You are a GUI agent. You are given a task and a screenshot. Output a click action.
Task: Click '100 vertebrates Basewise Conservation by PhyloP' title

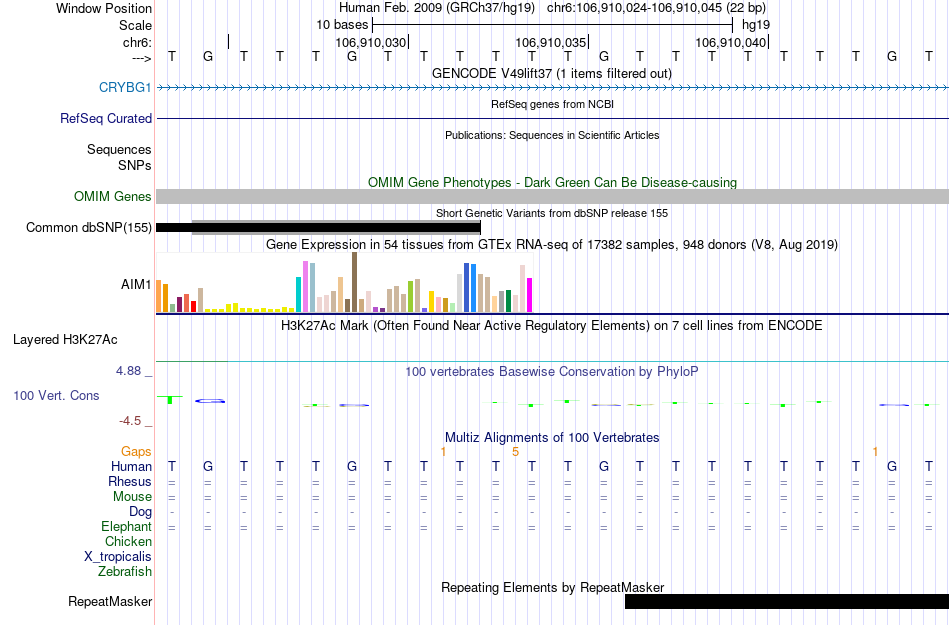(552, 371)
